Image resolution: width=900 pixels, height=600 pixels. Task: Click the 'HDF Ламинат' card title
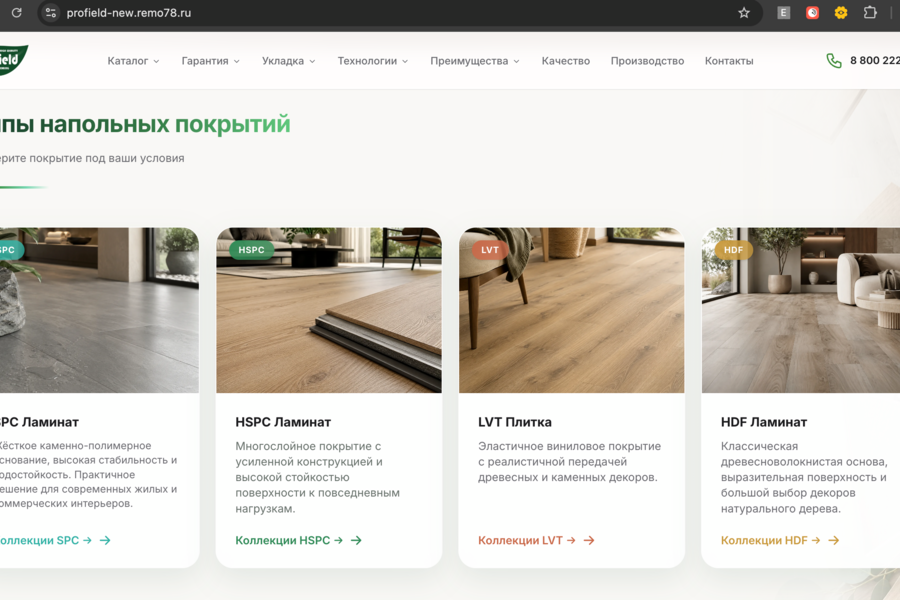(764, 422)
